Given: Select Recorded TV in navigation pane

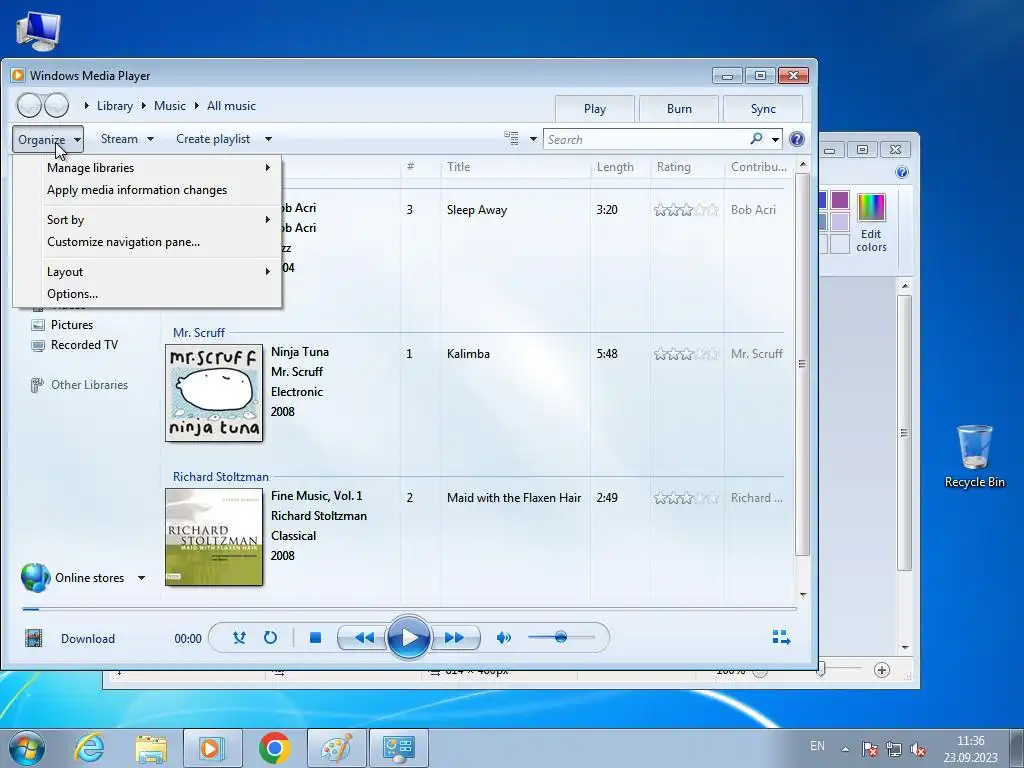Looking at the screenshot, I should (84, 345).
